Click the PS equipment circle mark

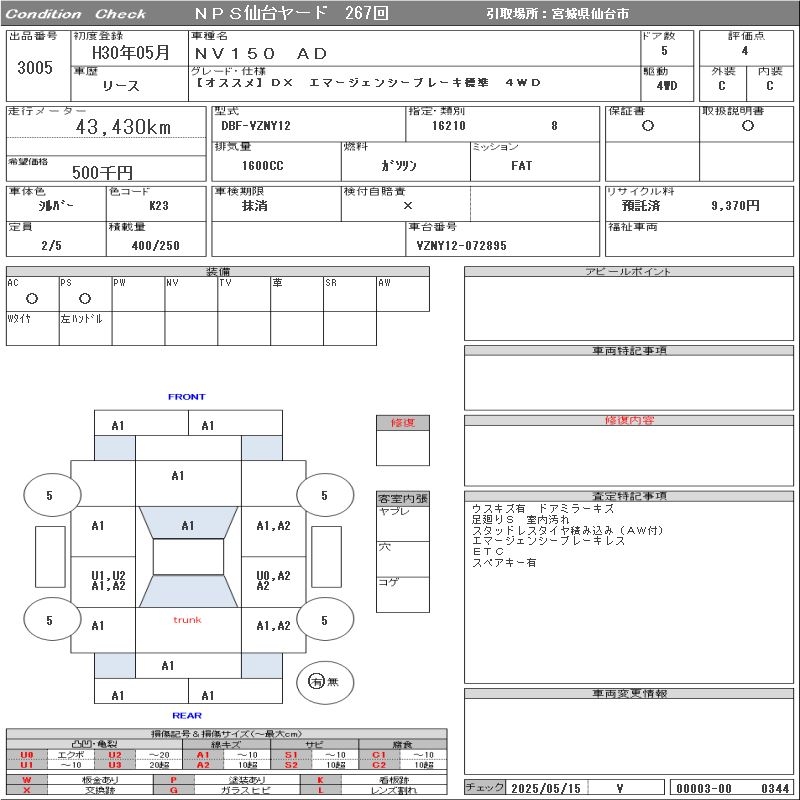[x=84, y=298]
